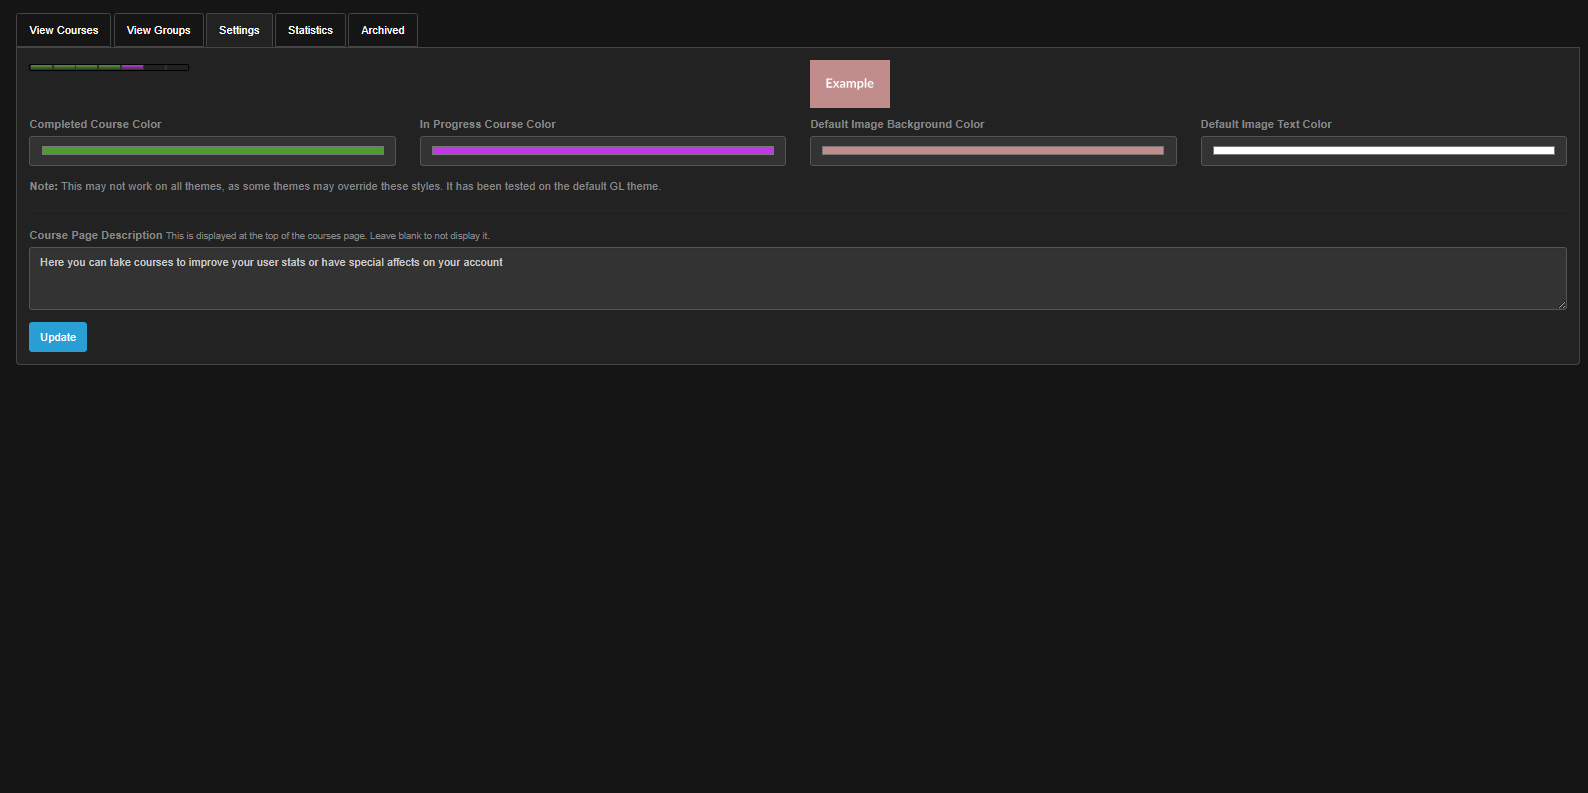This screenshot has width=1588, height=793.
Task: Select the Settings tab
Action: tap(239, 30)
